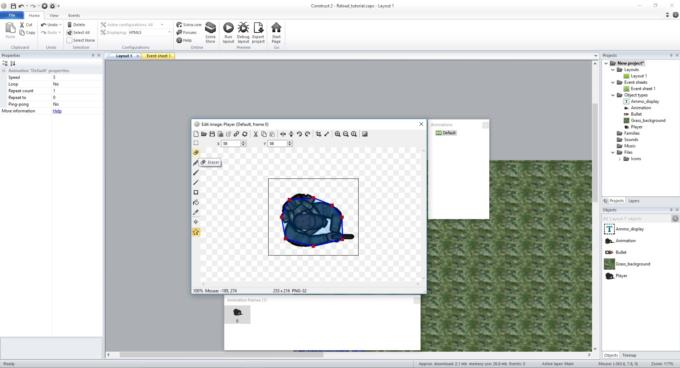Click the Help link in properties

57,111
